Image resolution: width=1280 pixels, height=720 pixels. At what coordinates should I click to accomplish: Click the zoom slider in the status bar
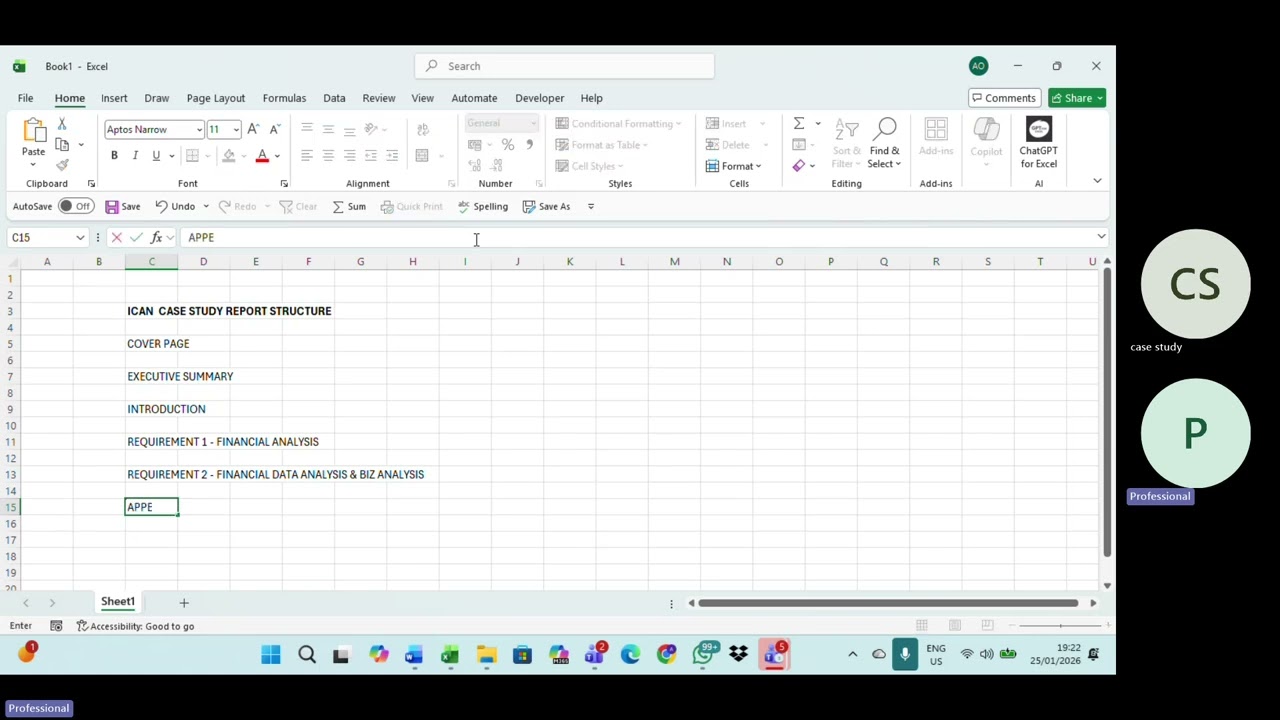[x=1060, y=625]
